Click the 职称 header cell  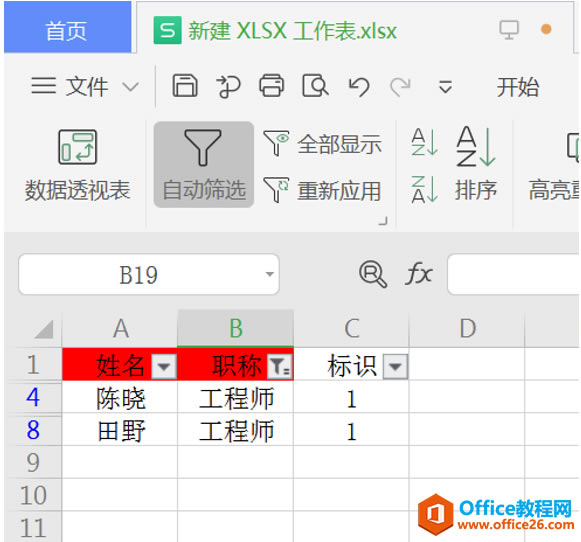click(236, 364)
